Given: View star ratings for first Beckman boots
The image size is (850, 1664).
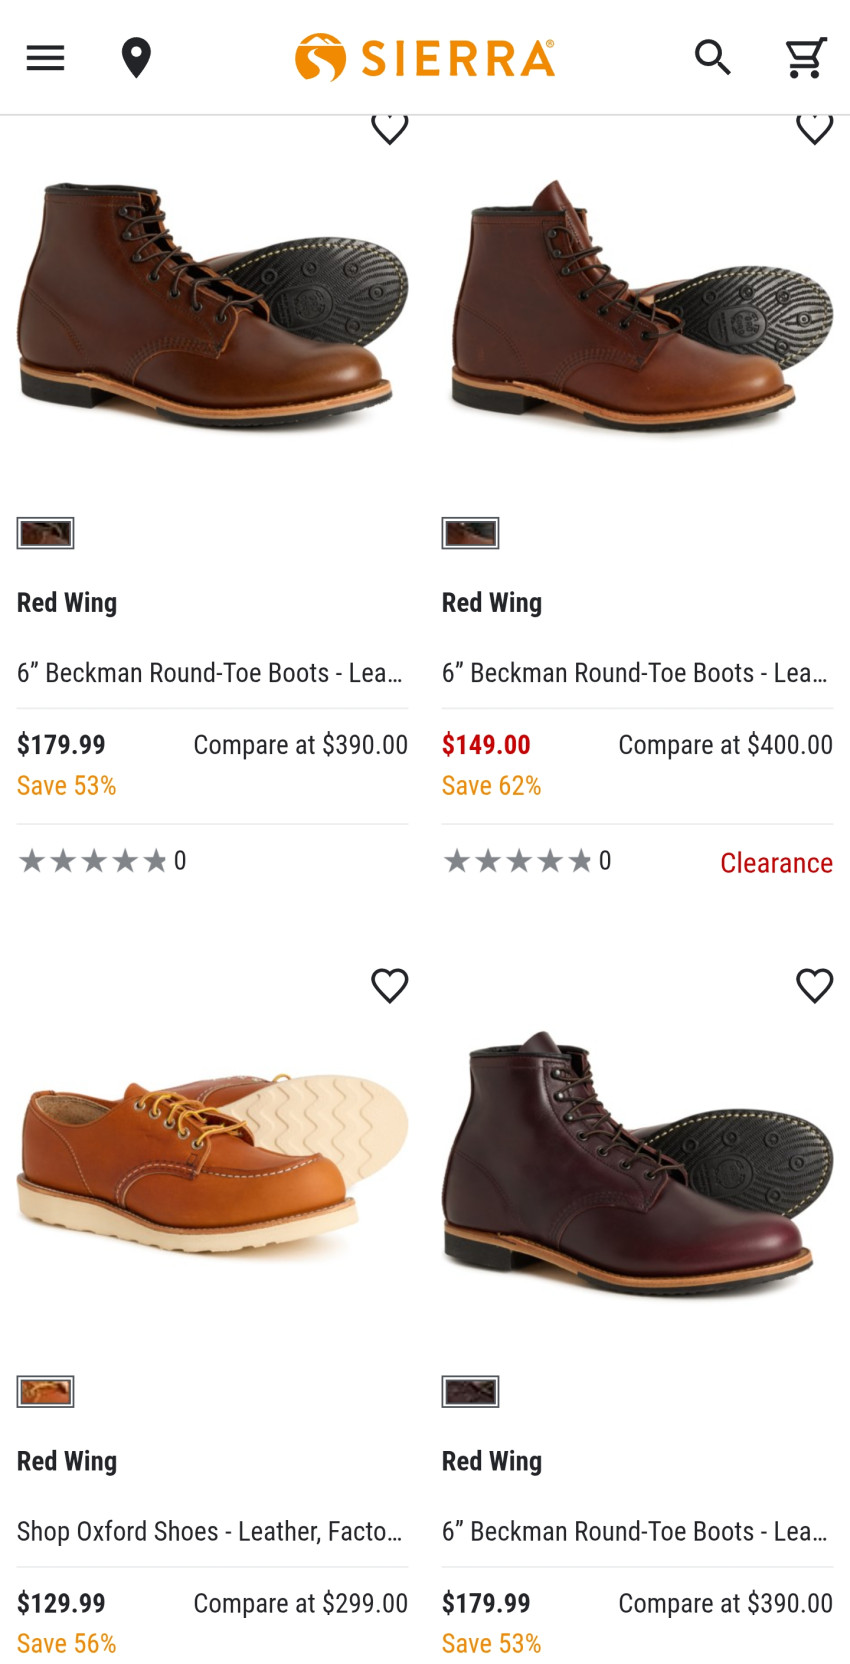Looking at the screenshot, I should 94,861.
